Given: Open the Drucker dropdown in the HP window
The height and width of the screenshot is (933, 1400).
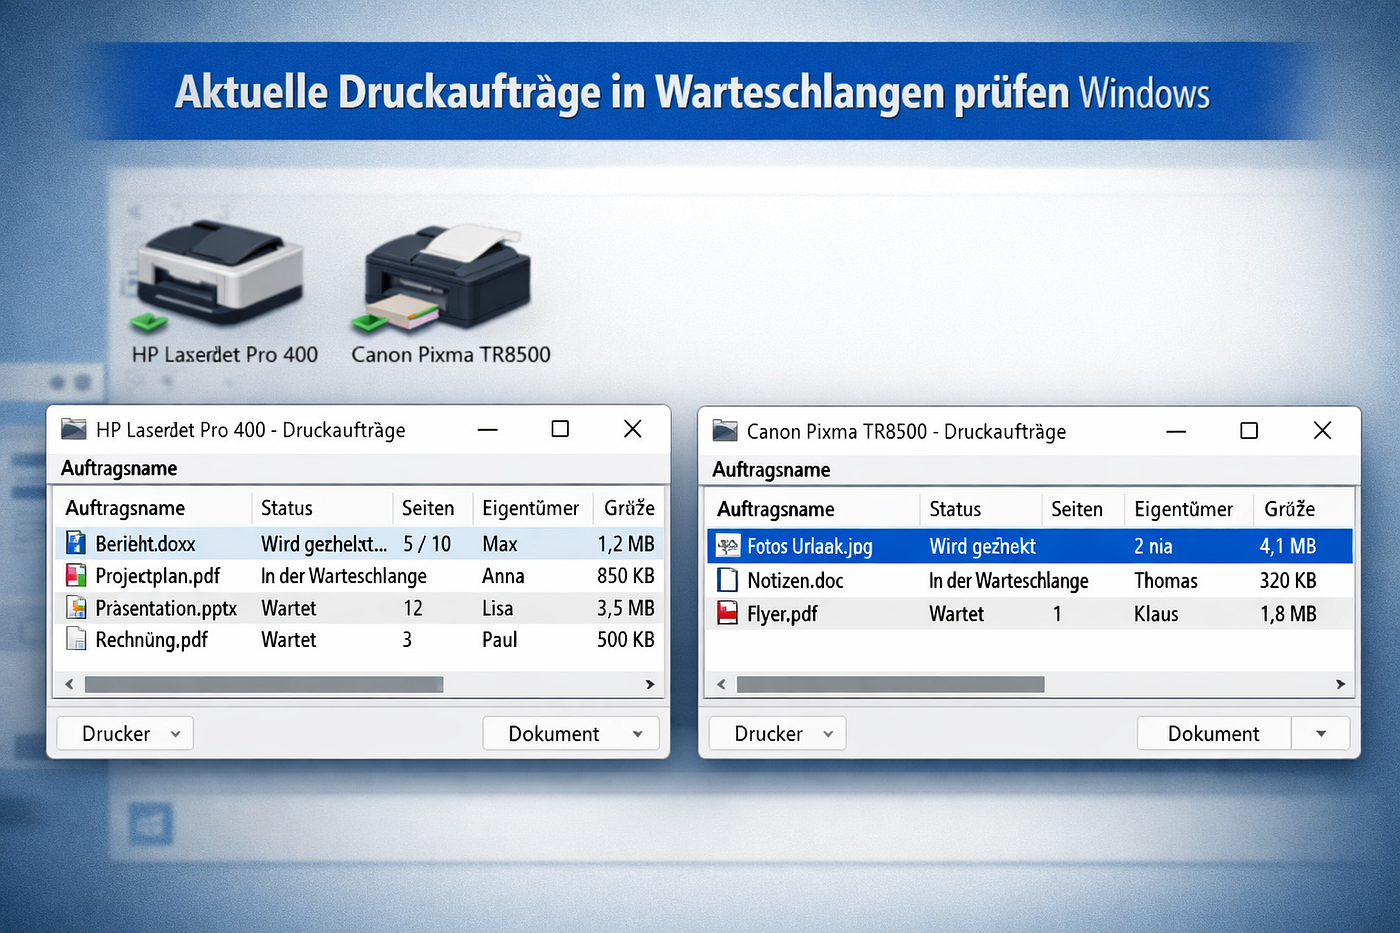Looking at the screenshot, I should (x=125, y=734).
